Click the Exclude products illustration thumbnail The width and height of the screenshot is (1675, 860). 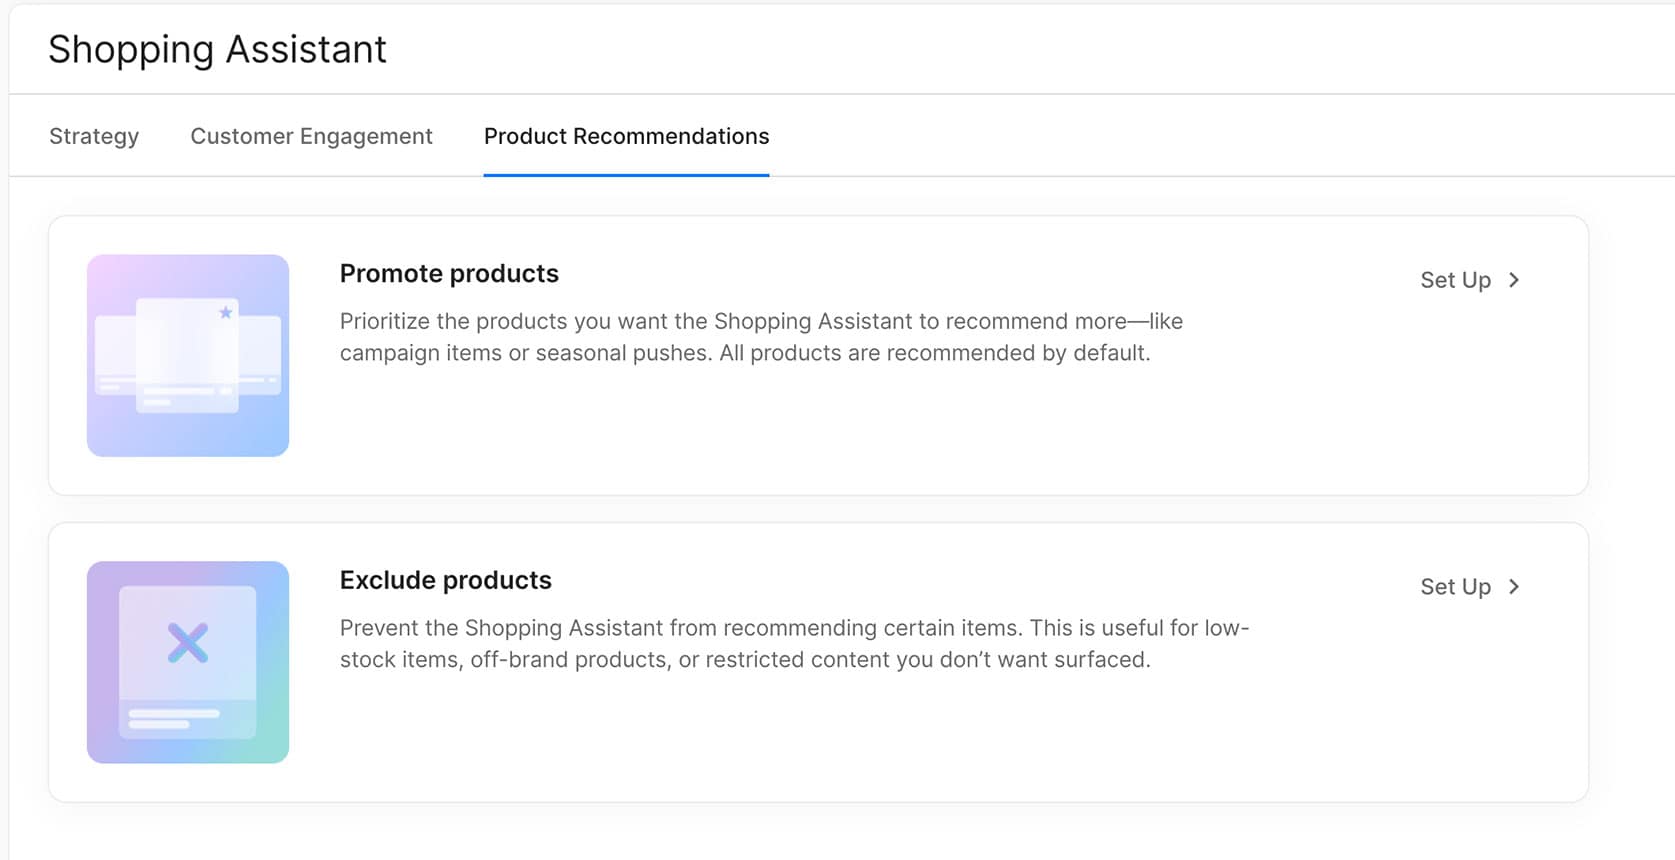pos(188,662)
